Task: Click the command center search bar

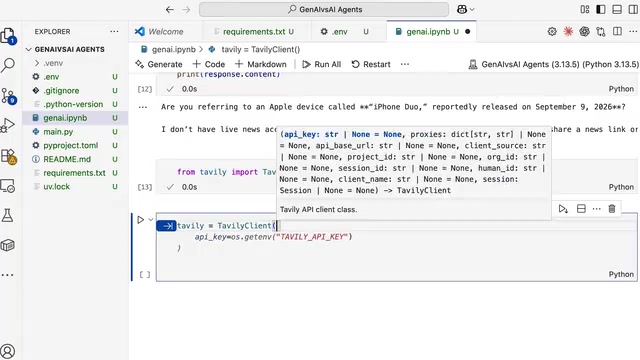Action: click(x=324, y=9)
